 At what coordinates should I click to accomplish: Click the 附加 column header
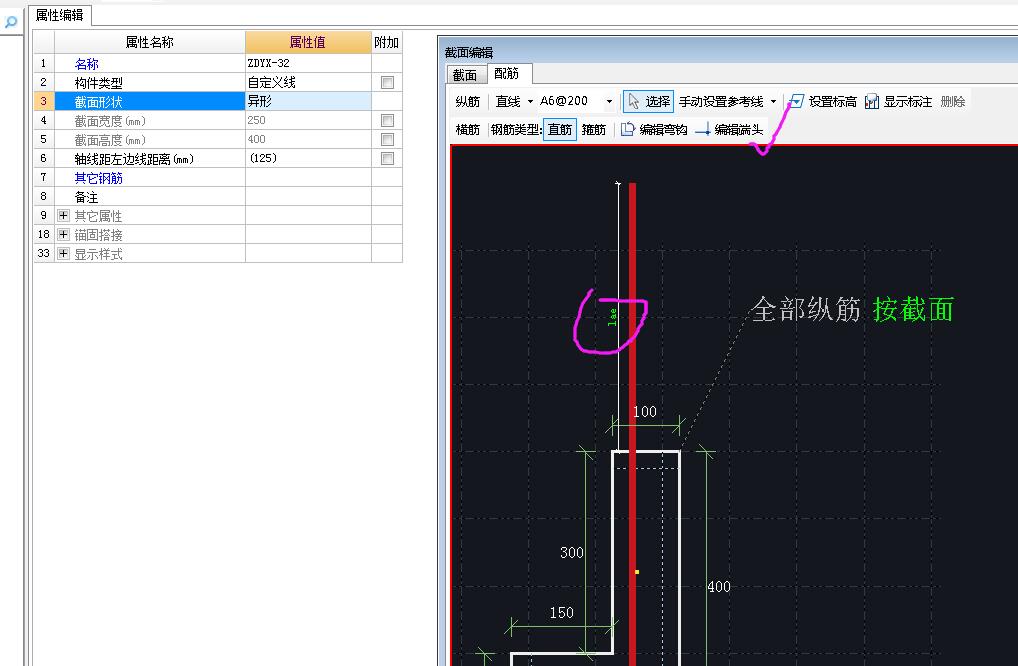pyautogui.click(x=386, y=42)
